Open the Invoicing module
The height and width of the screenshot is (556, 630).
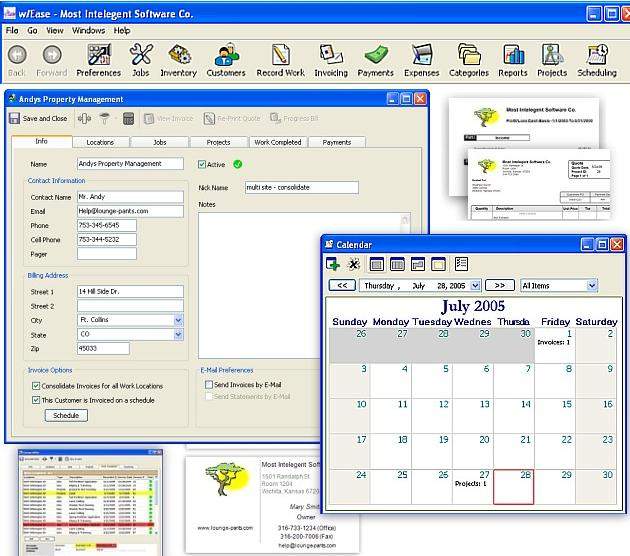[331, 60]
